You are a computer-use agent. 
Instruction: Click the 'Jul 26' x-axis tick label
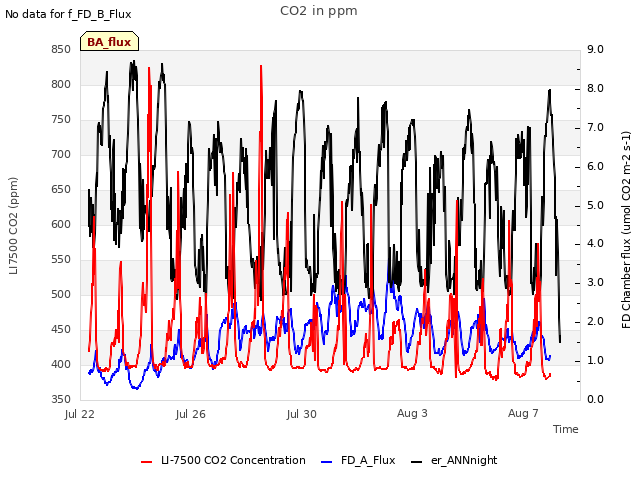pyautogui.click(x=191, y=414)
